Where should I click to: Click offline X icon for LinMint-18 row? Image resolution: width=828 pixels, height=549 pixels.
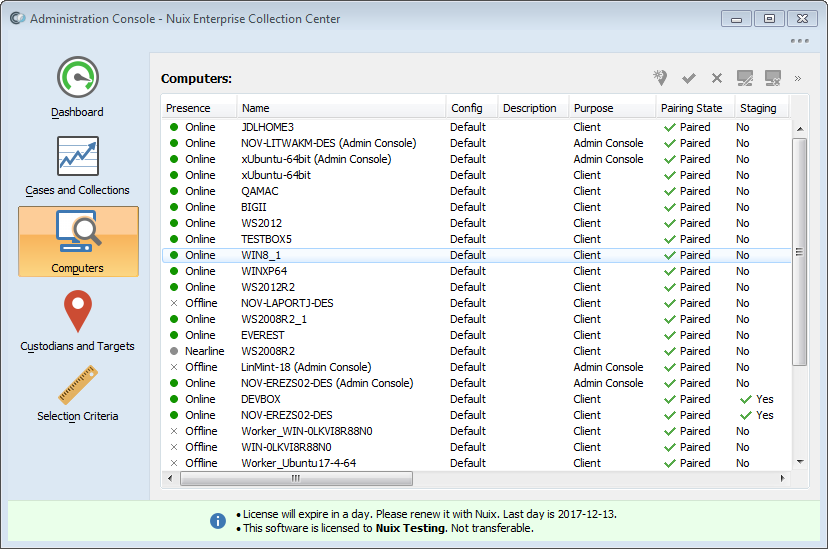coord(173,367)
